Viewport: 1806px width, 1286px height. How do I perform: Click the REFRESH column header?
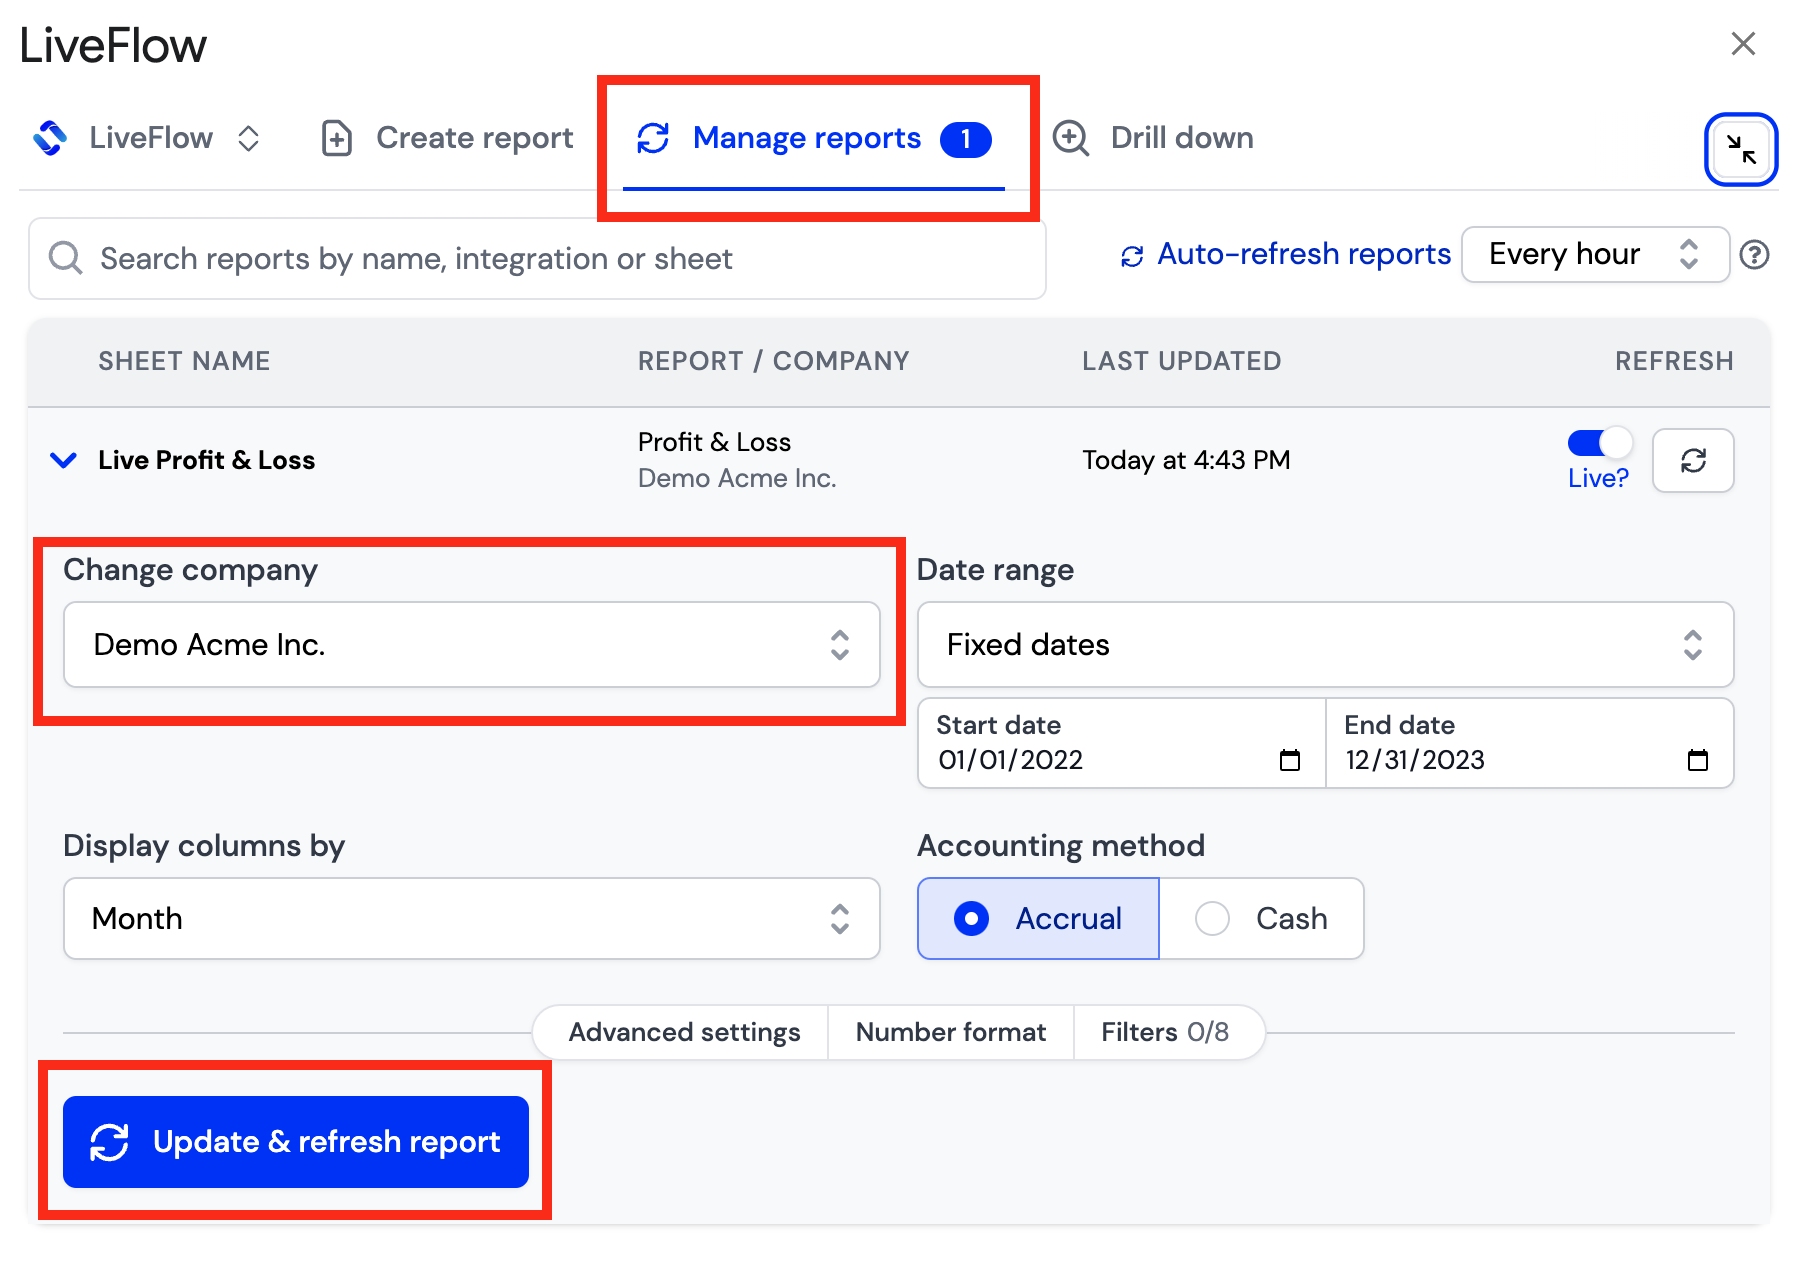[1674, 361]
